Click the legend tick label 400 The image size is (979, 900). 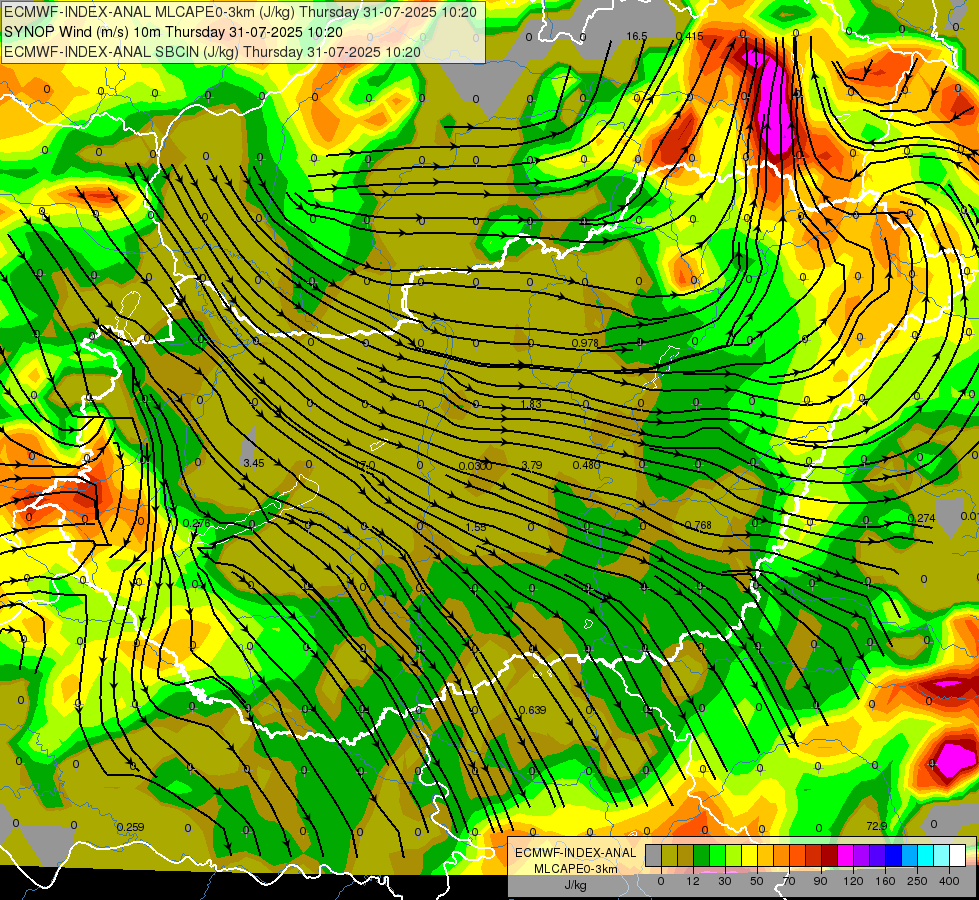[x=949, y=881]
